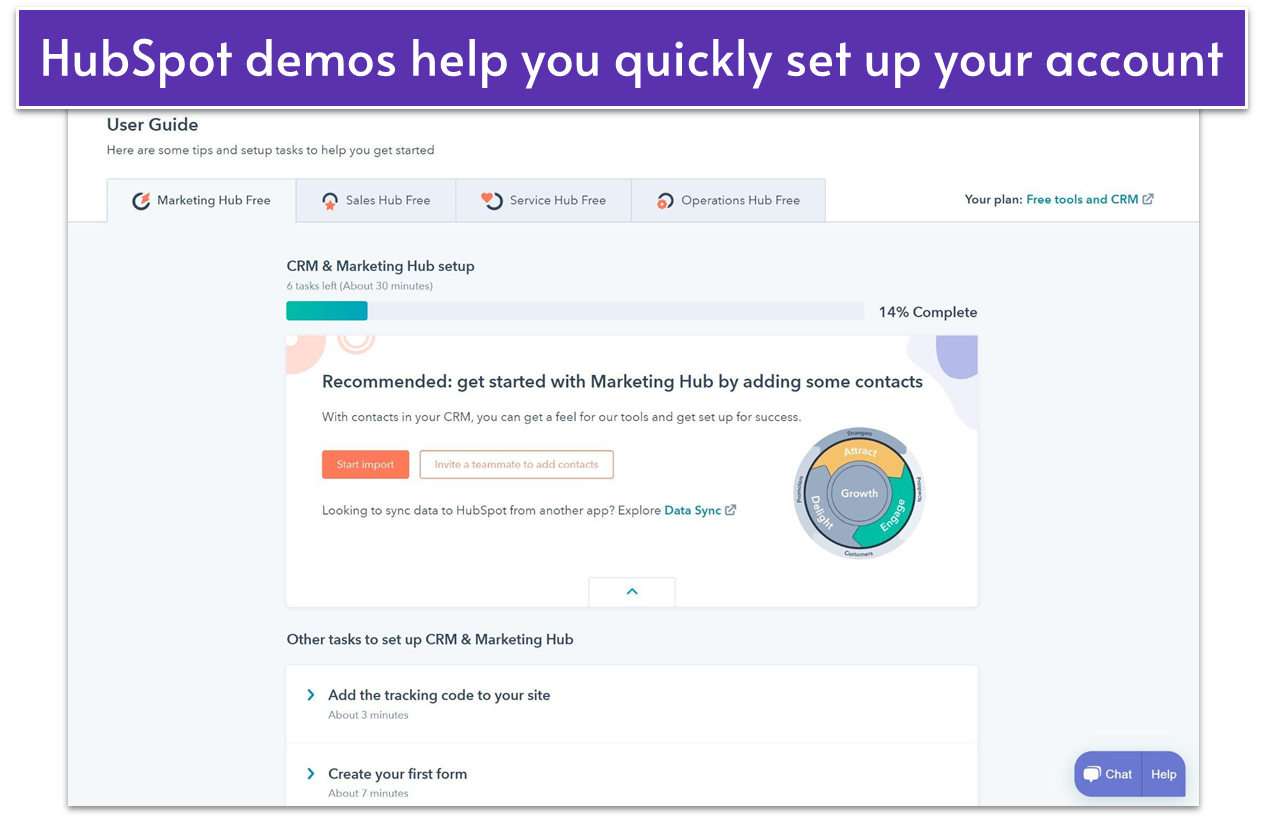This screenshot has width=1263, height=819.
Task: Click Invite a teammate to add contacts
Action: coord(516,464)
